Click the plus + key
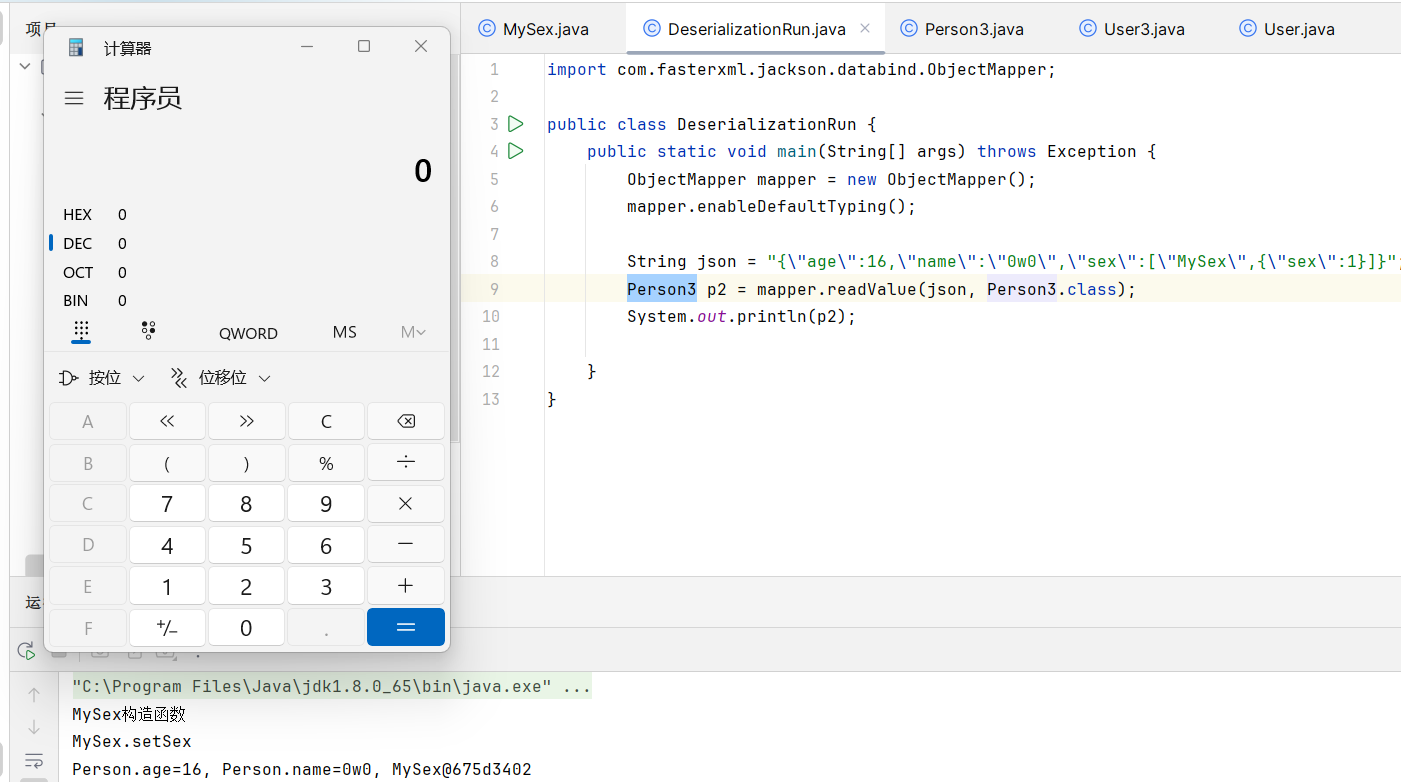The height and width of the screenshot is (782, 1401). point(406,586)
